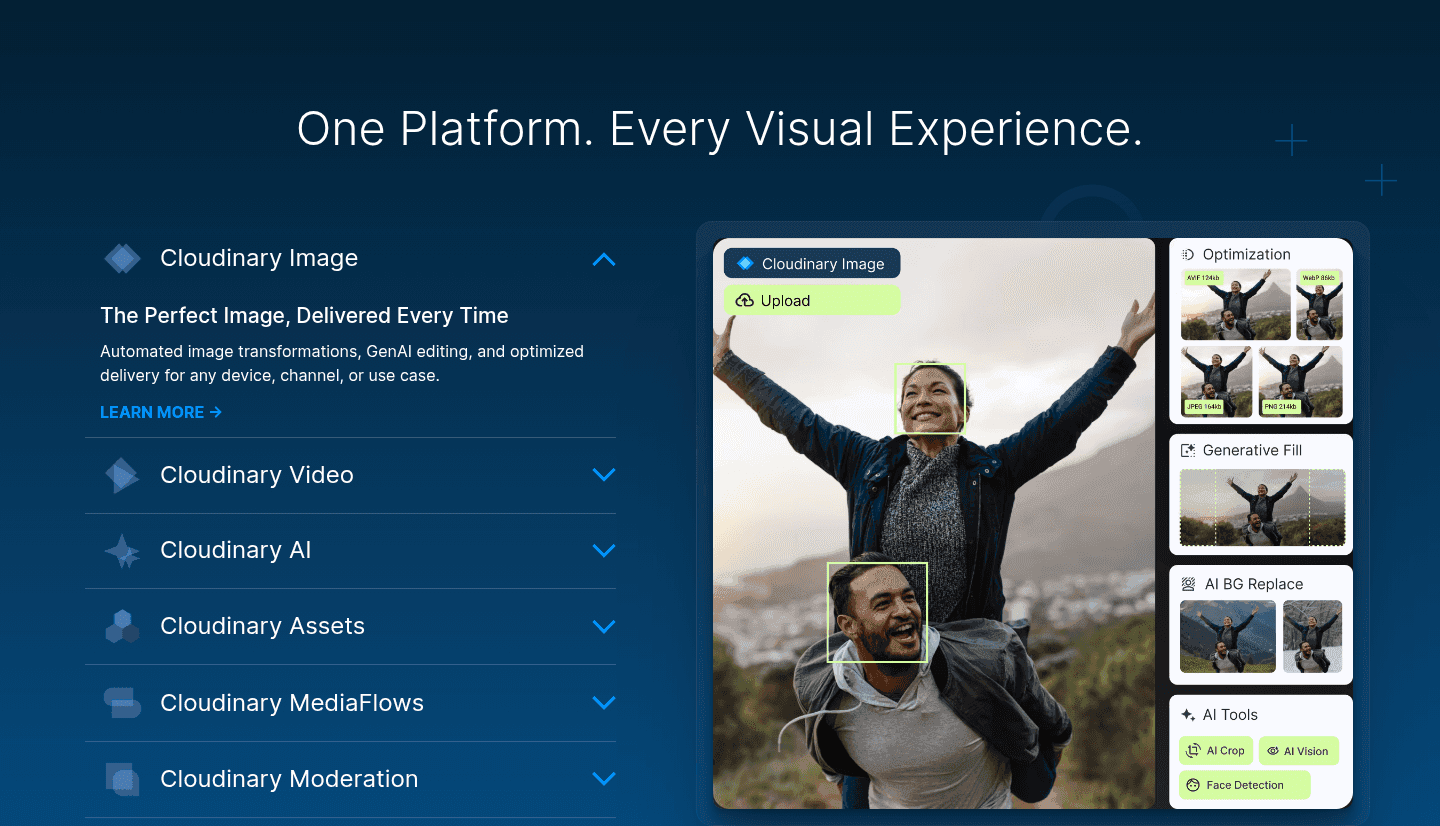1440x826 pixels.
Task: Click the AI Vision button
Action: 1298,751
